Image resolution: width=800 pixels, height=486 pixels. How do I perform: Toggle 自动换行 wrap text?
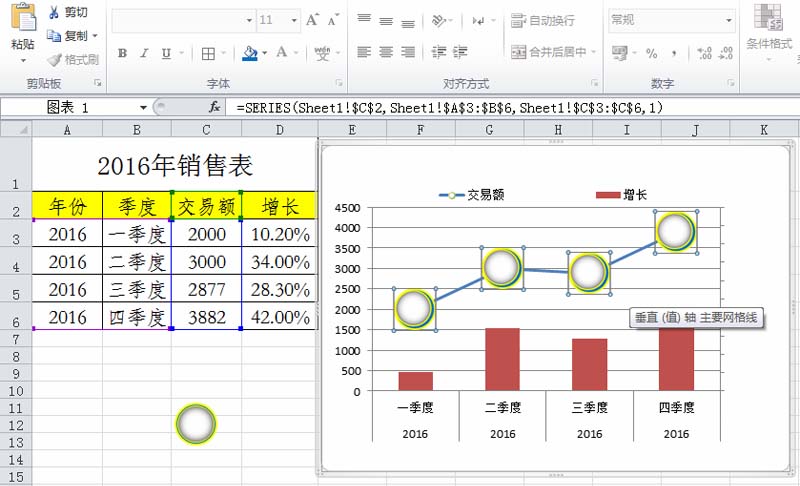tap(543, 20)
